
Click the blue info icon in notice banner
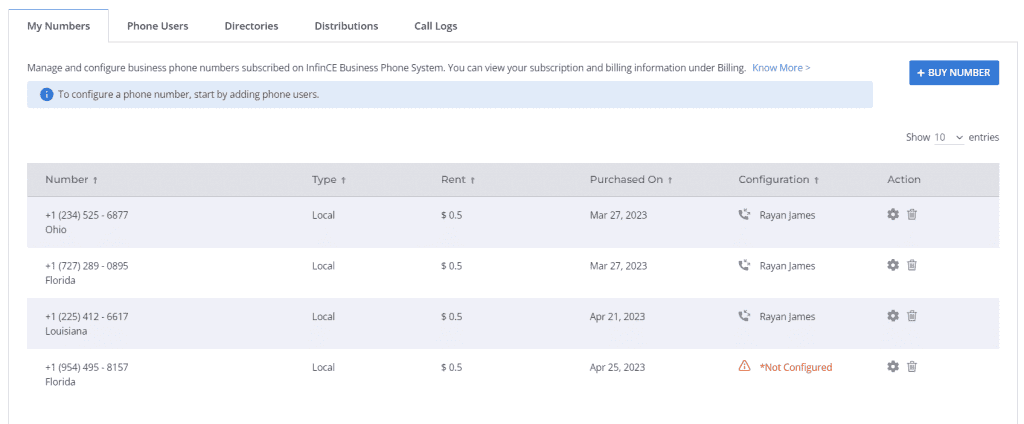tap(46, 95)
